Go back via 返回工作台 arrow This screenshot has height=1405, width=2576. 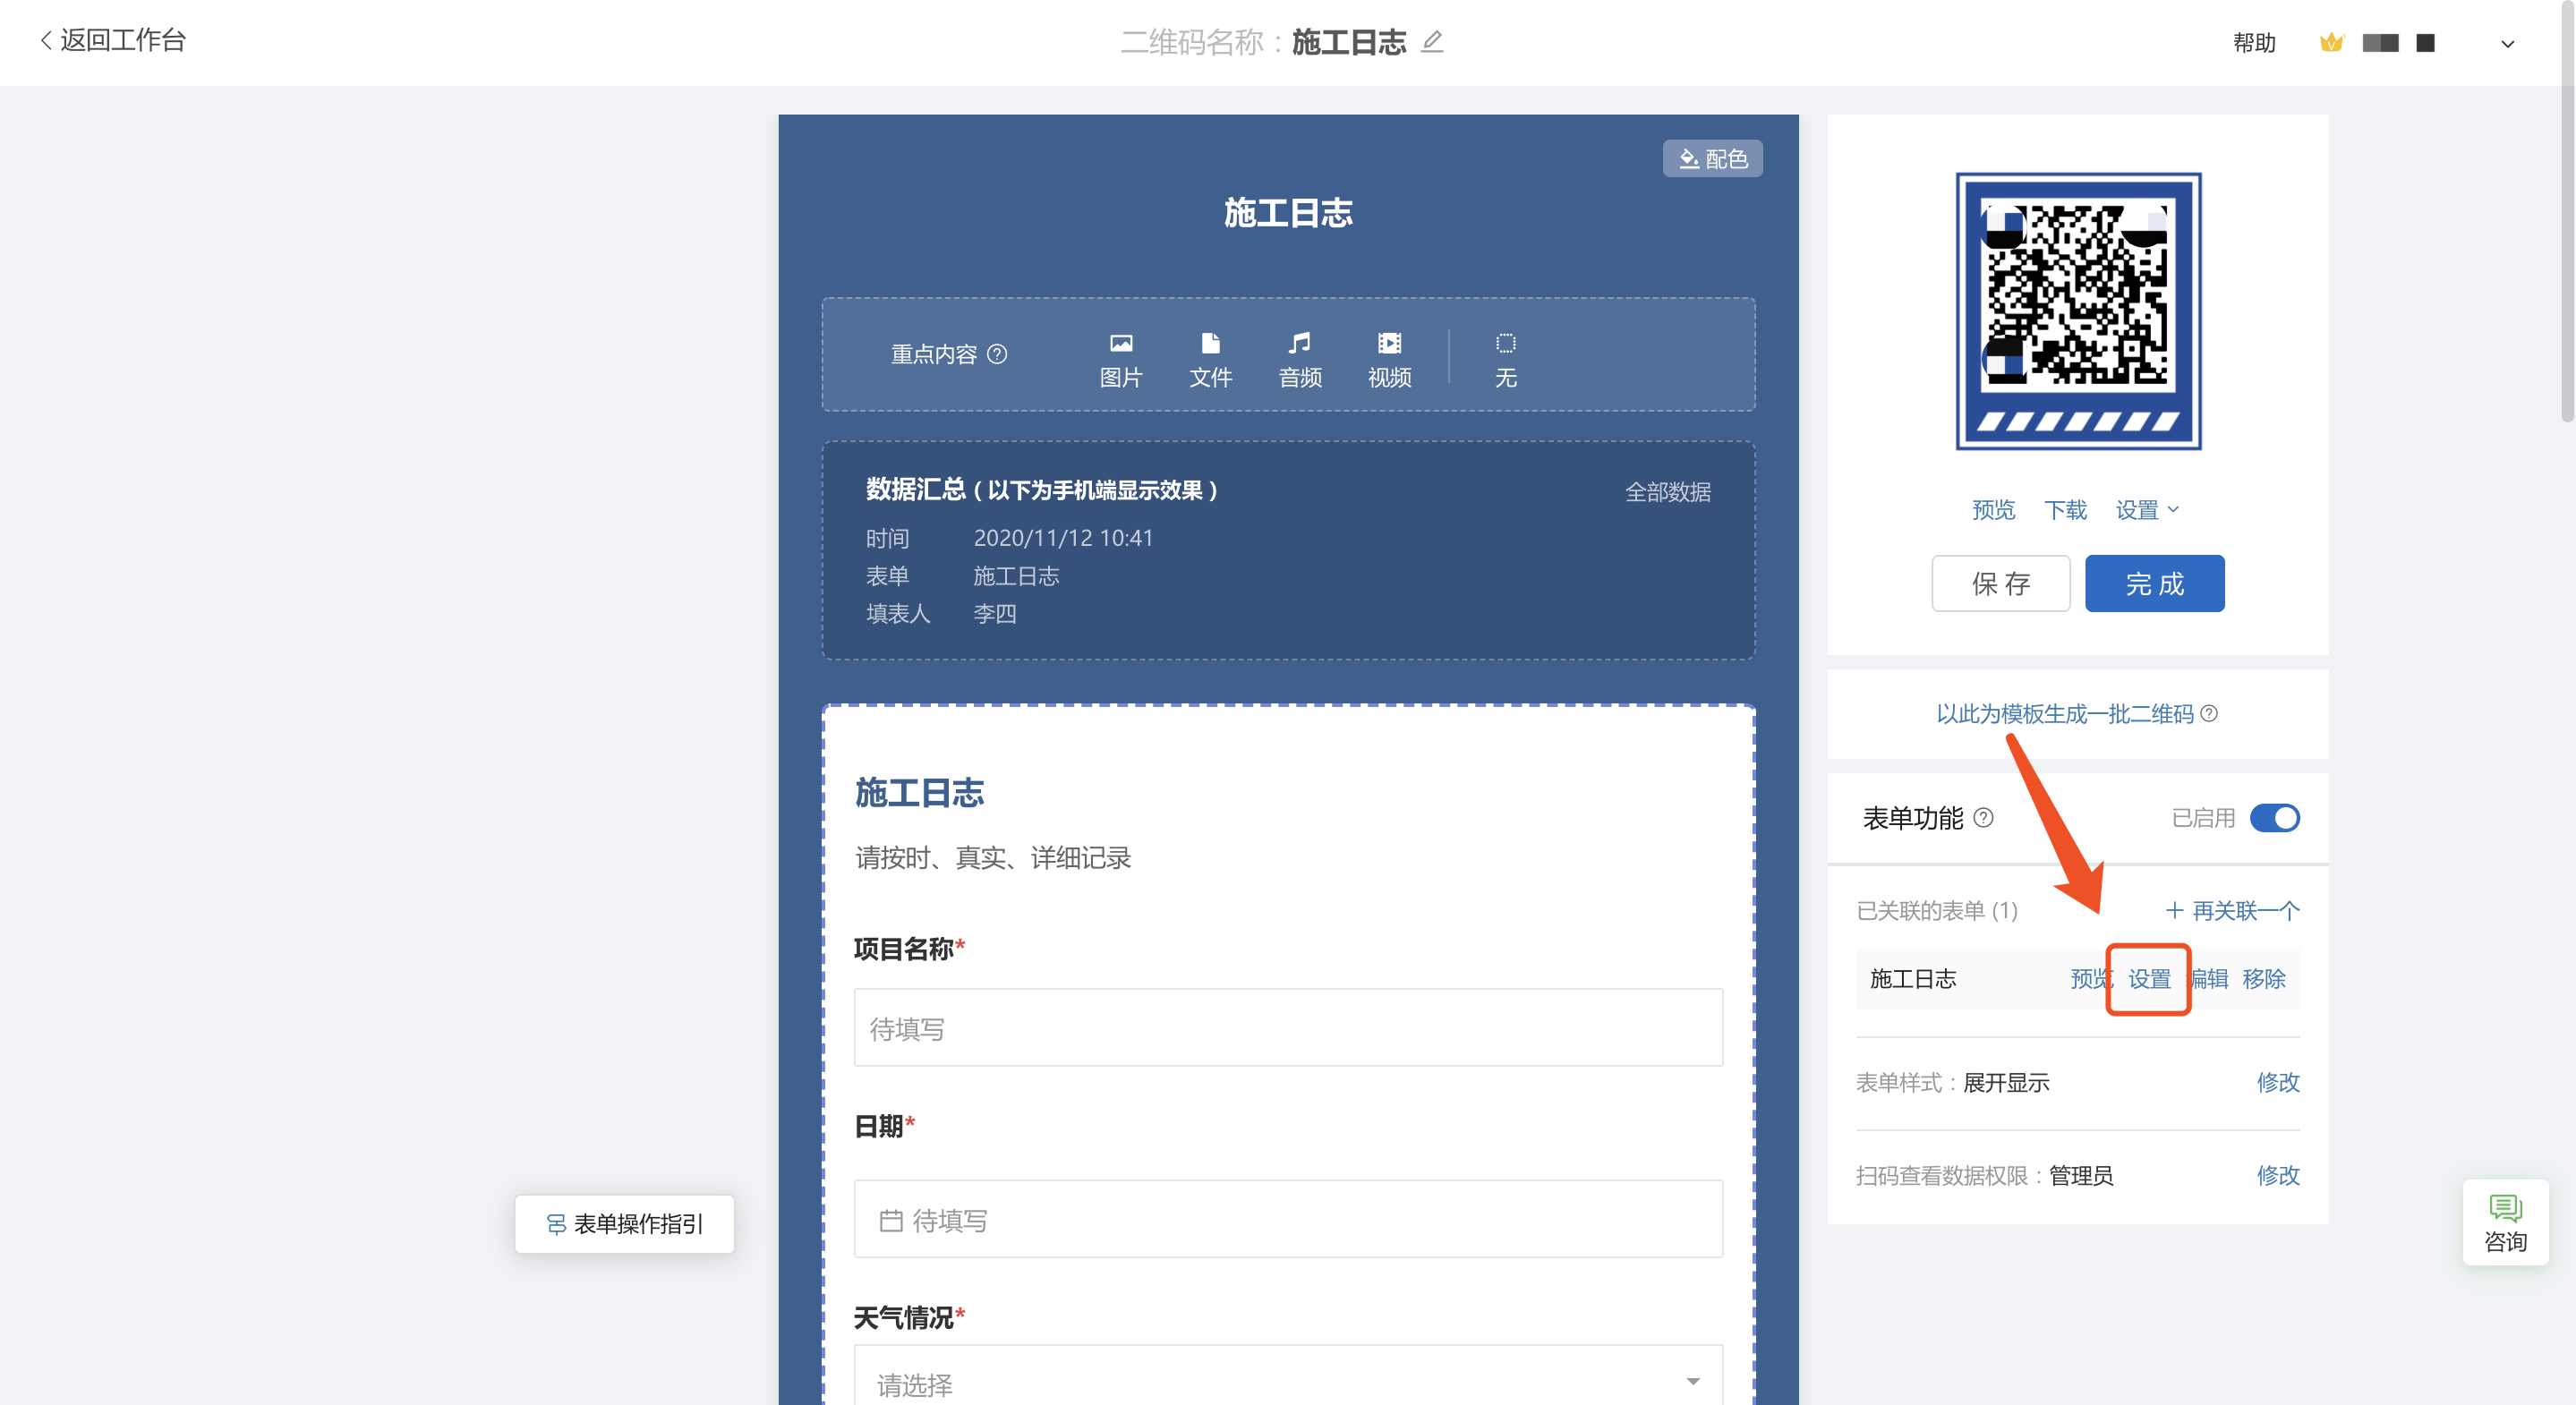pyautogui.click(x=112, y=41)
